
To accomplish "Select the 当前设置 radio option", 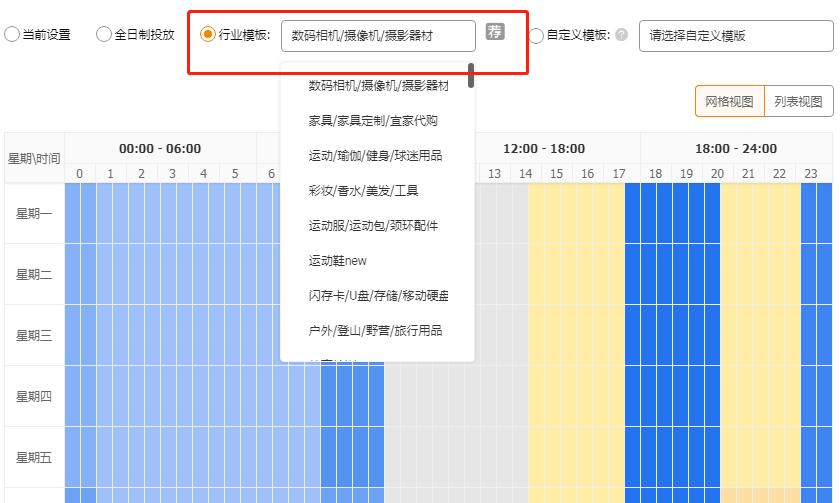I will click(12, 35).
